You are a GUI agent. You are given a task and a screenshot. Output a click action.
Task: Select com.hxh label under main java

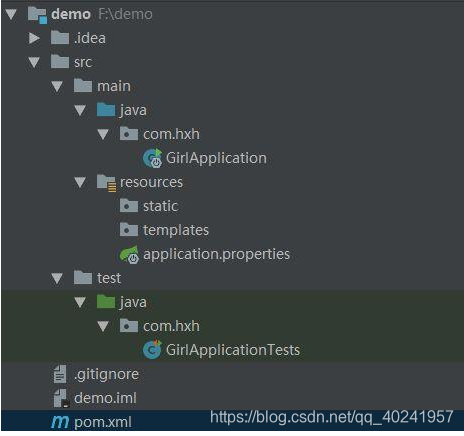tap(171, 134)
